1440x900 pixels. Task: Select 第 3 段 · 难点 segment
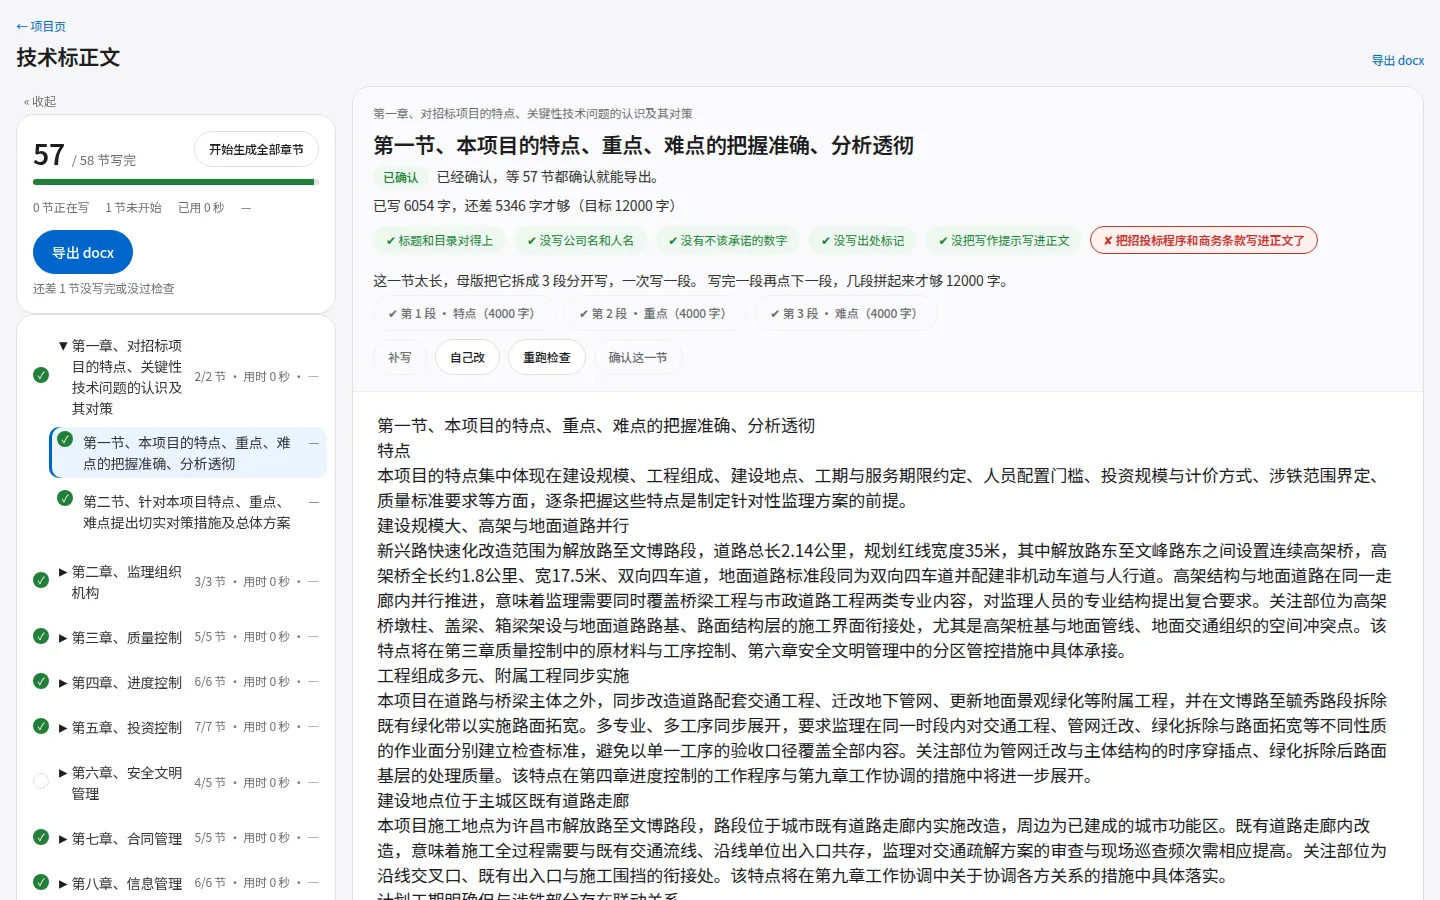tap(846, 314)
